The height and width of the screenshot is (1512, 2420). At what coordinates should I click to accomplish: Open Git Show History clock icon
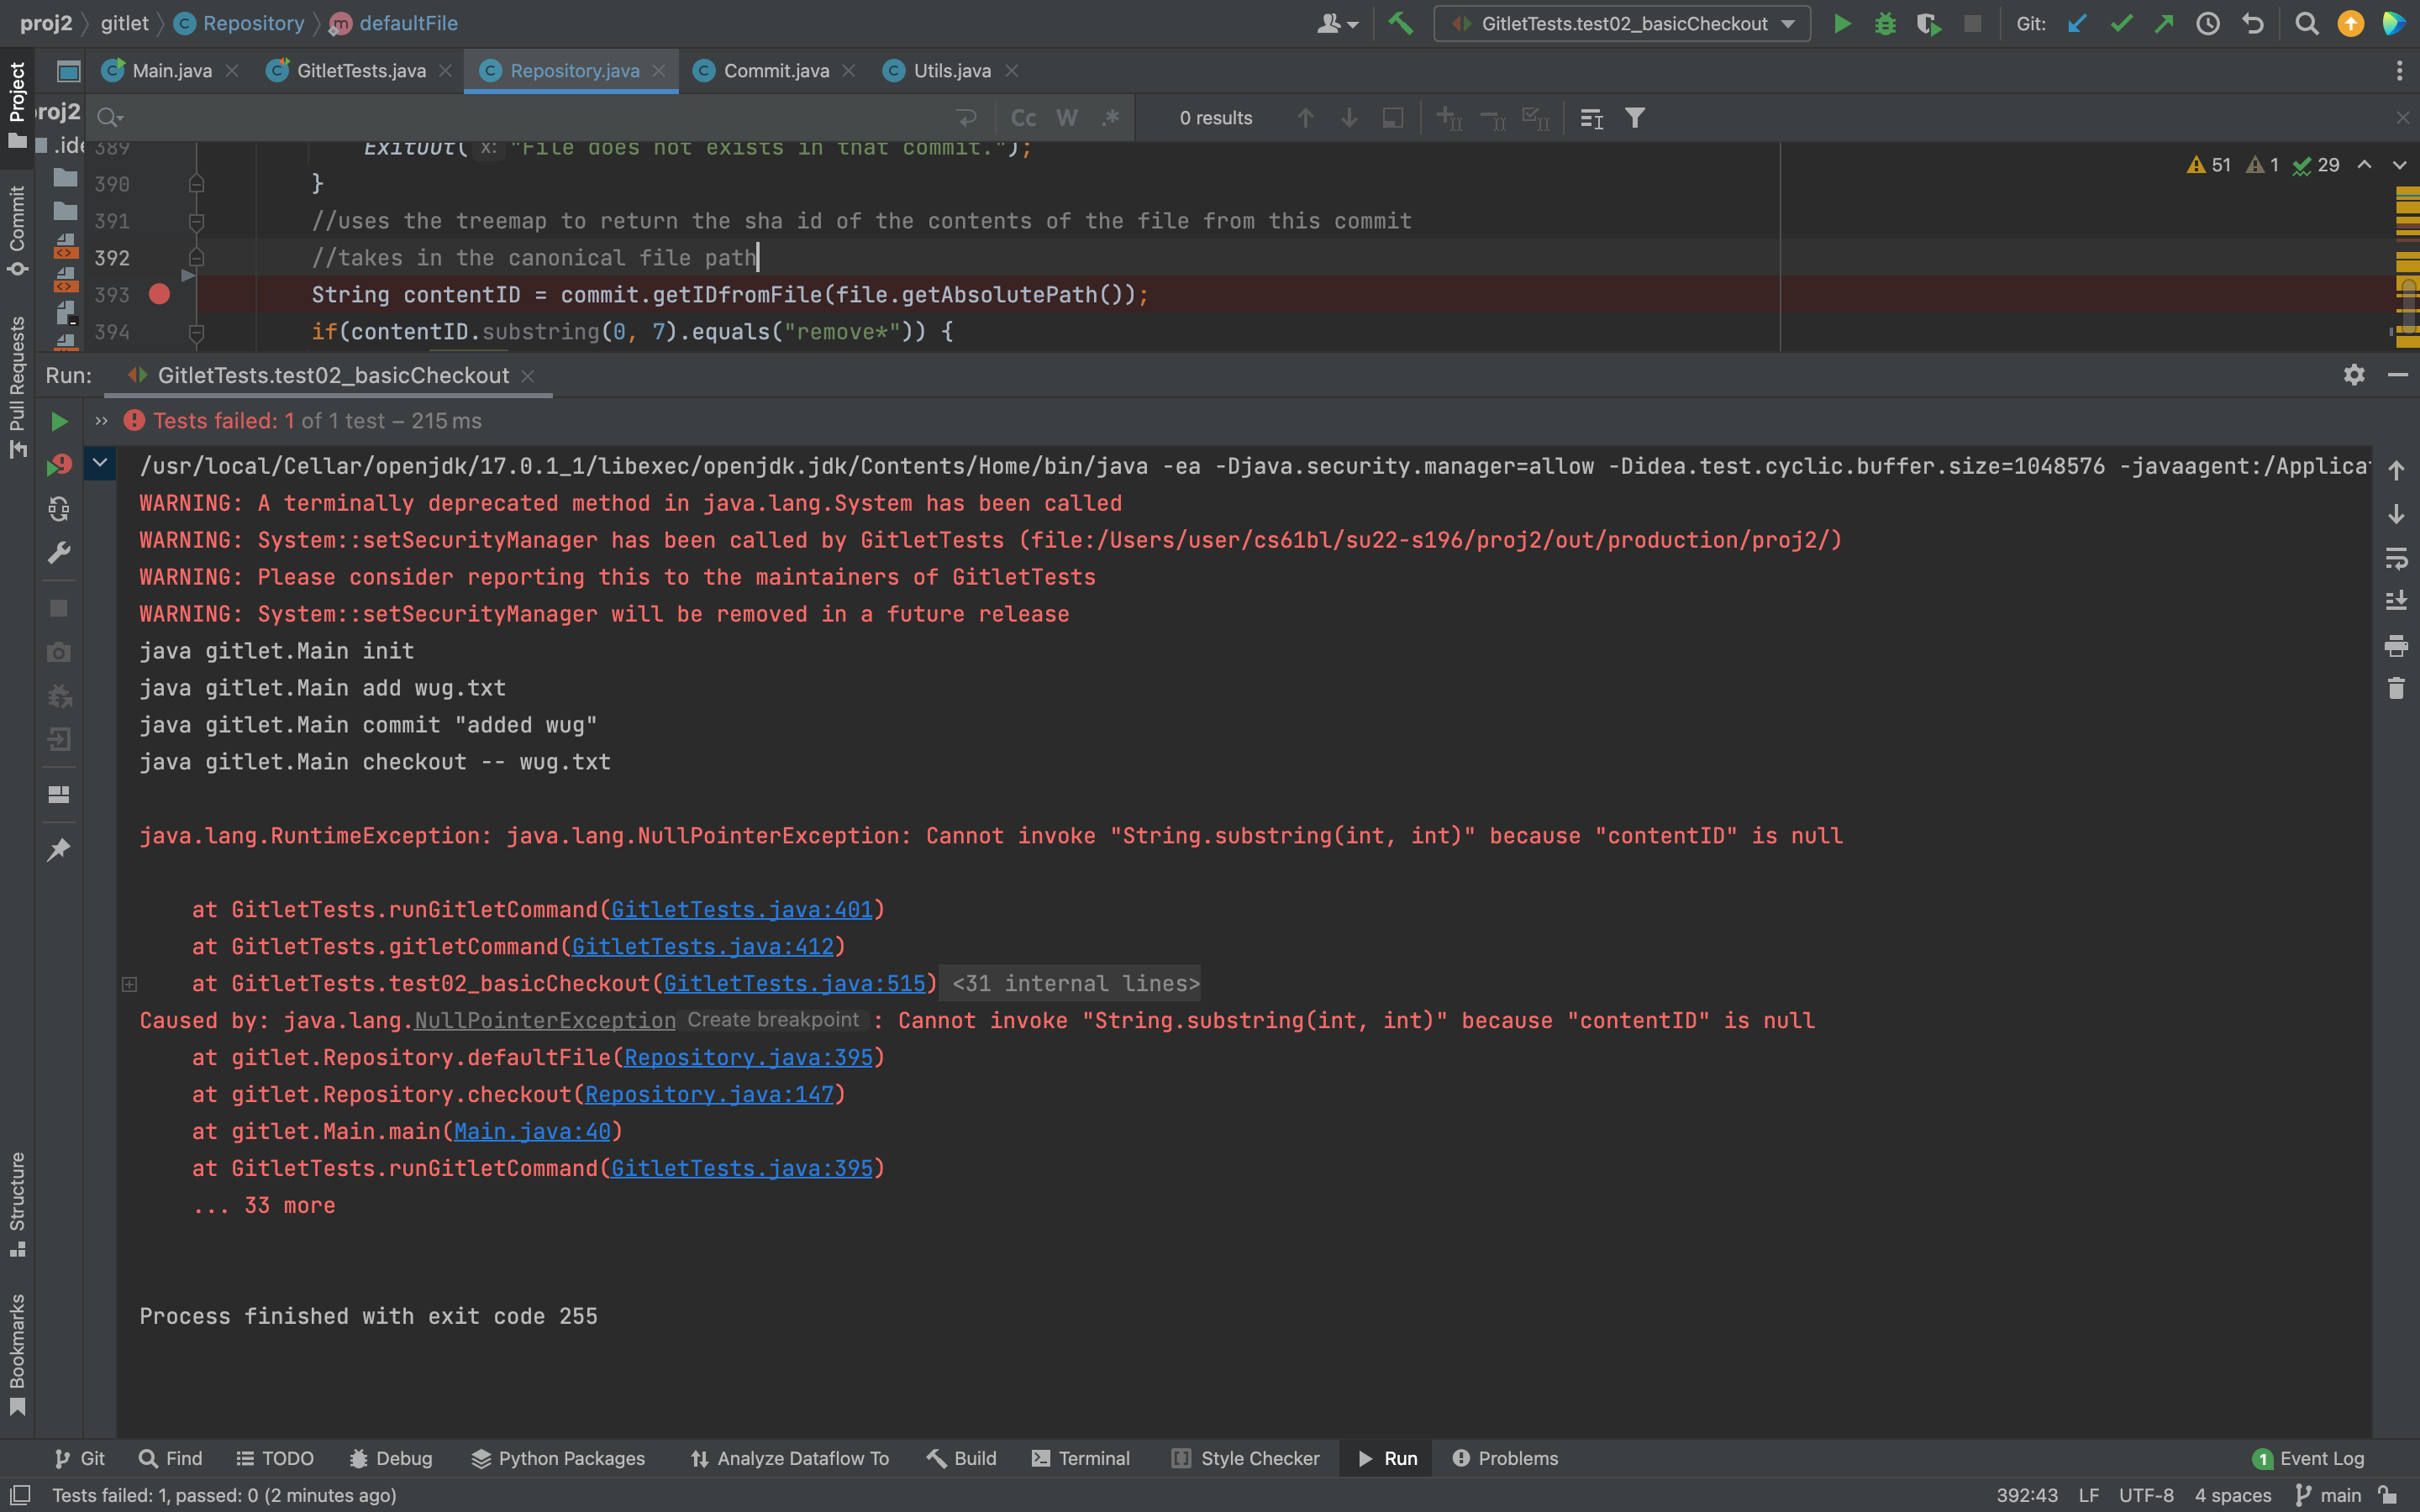pos(2208,23)
